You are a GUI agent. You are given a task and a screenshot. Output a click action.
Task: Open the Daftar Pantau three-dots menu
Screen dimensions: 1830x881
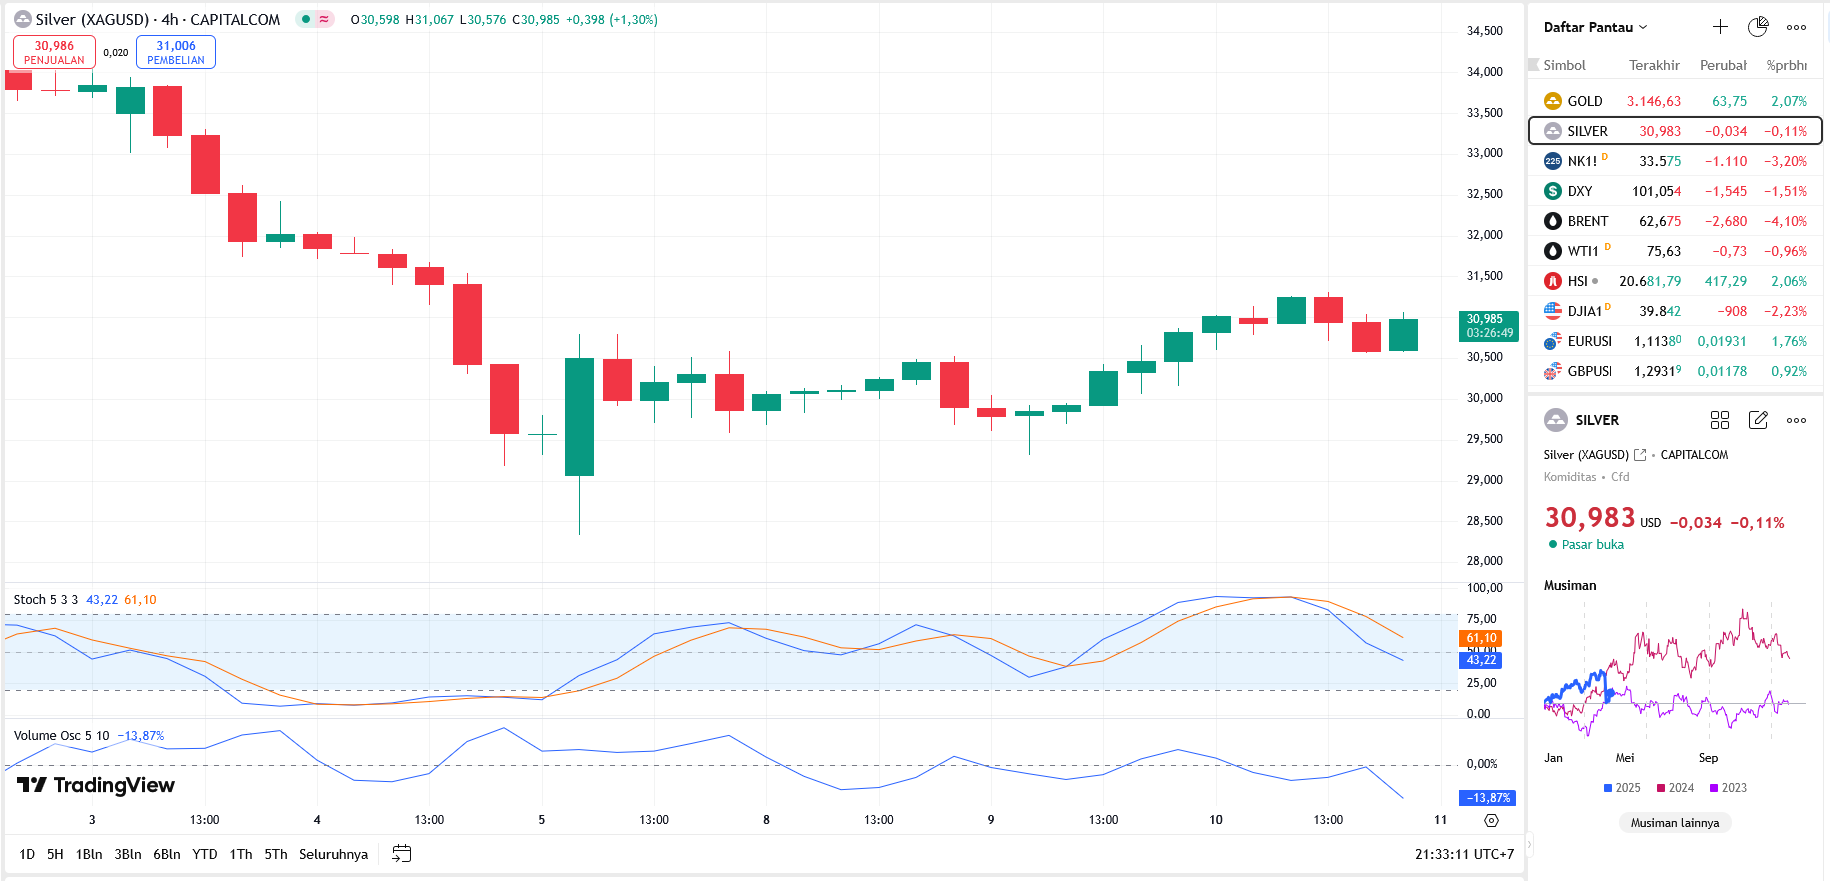(x=1796, y=27)
